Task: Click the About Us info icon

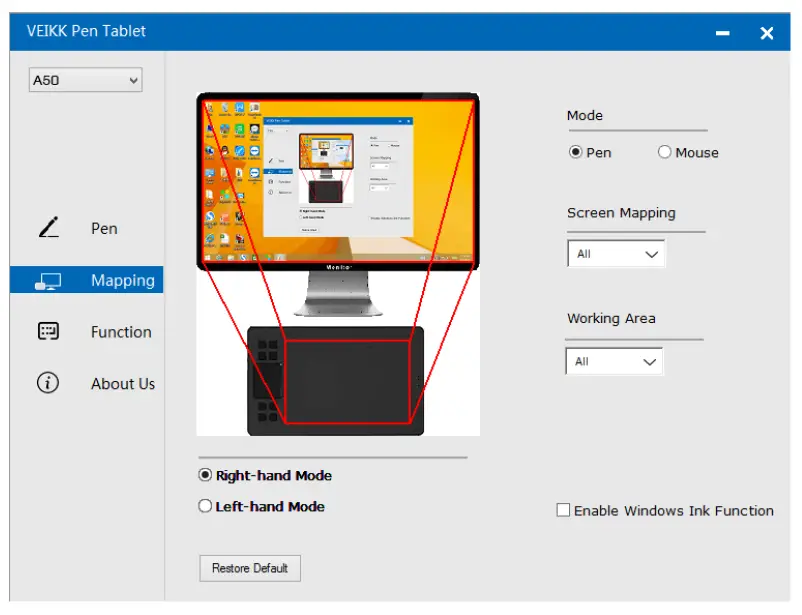Action: coord(48,383)
